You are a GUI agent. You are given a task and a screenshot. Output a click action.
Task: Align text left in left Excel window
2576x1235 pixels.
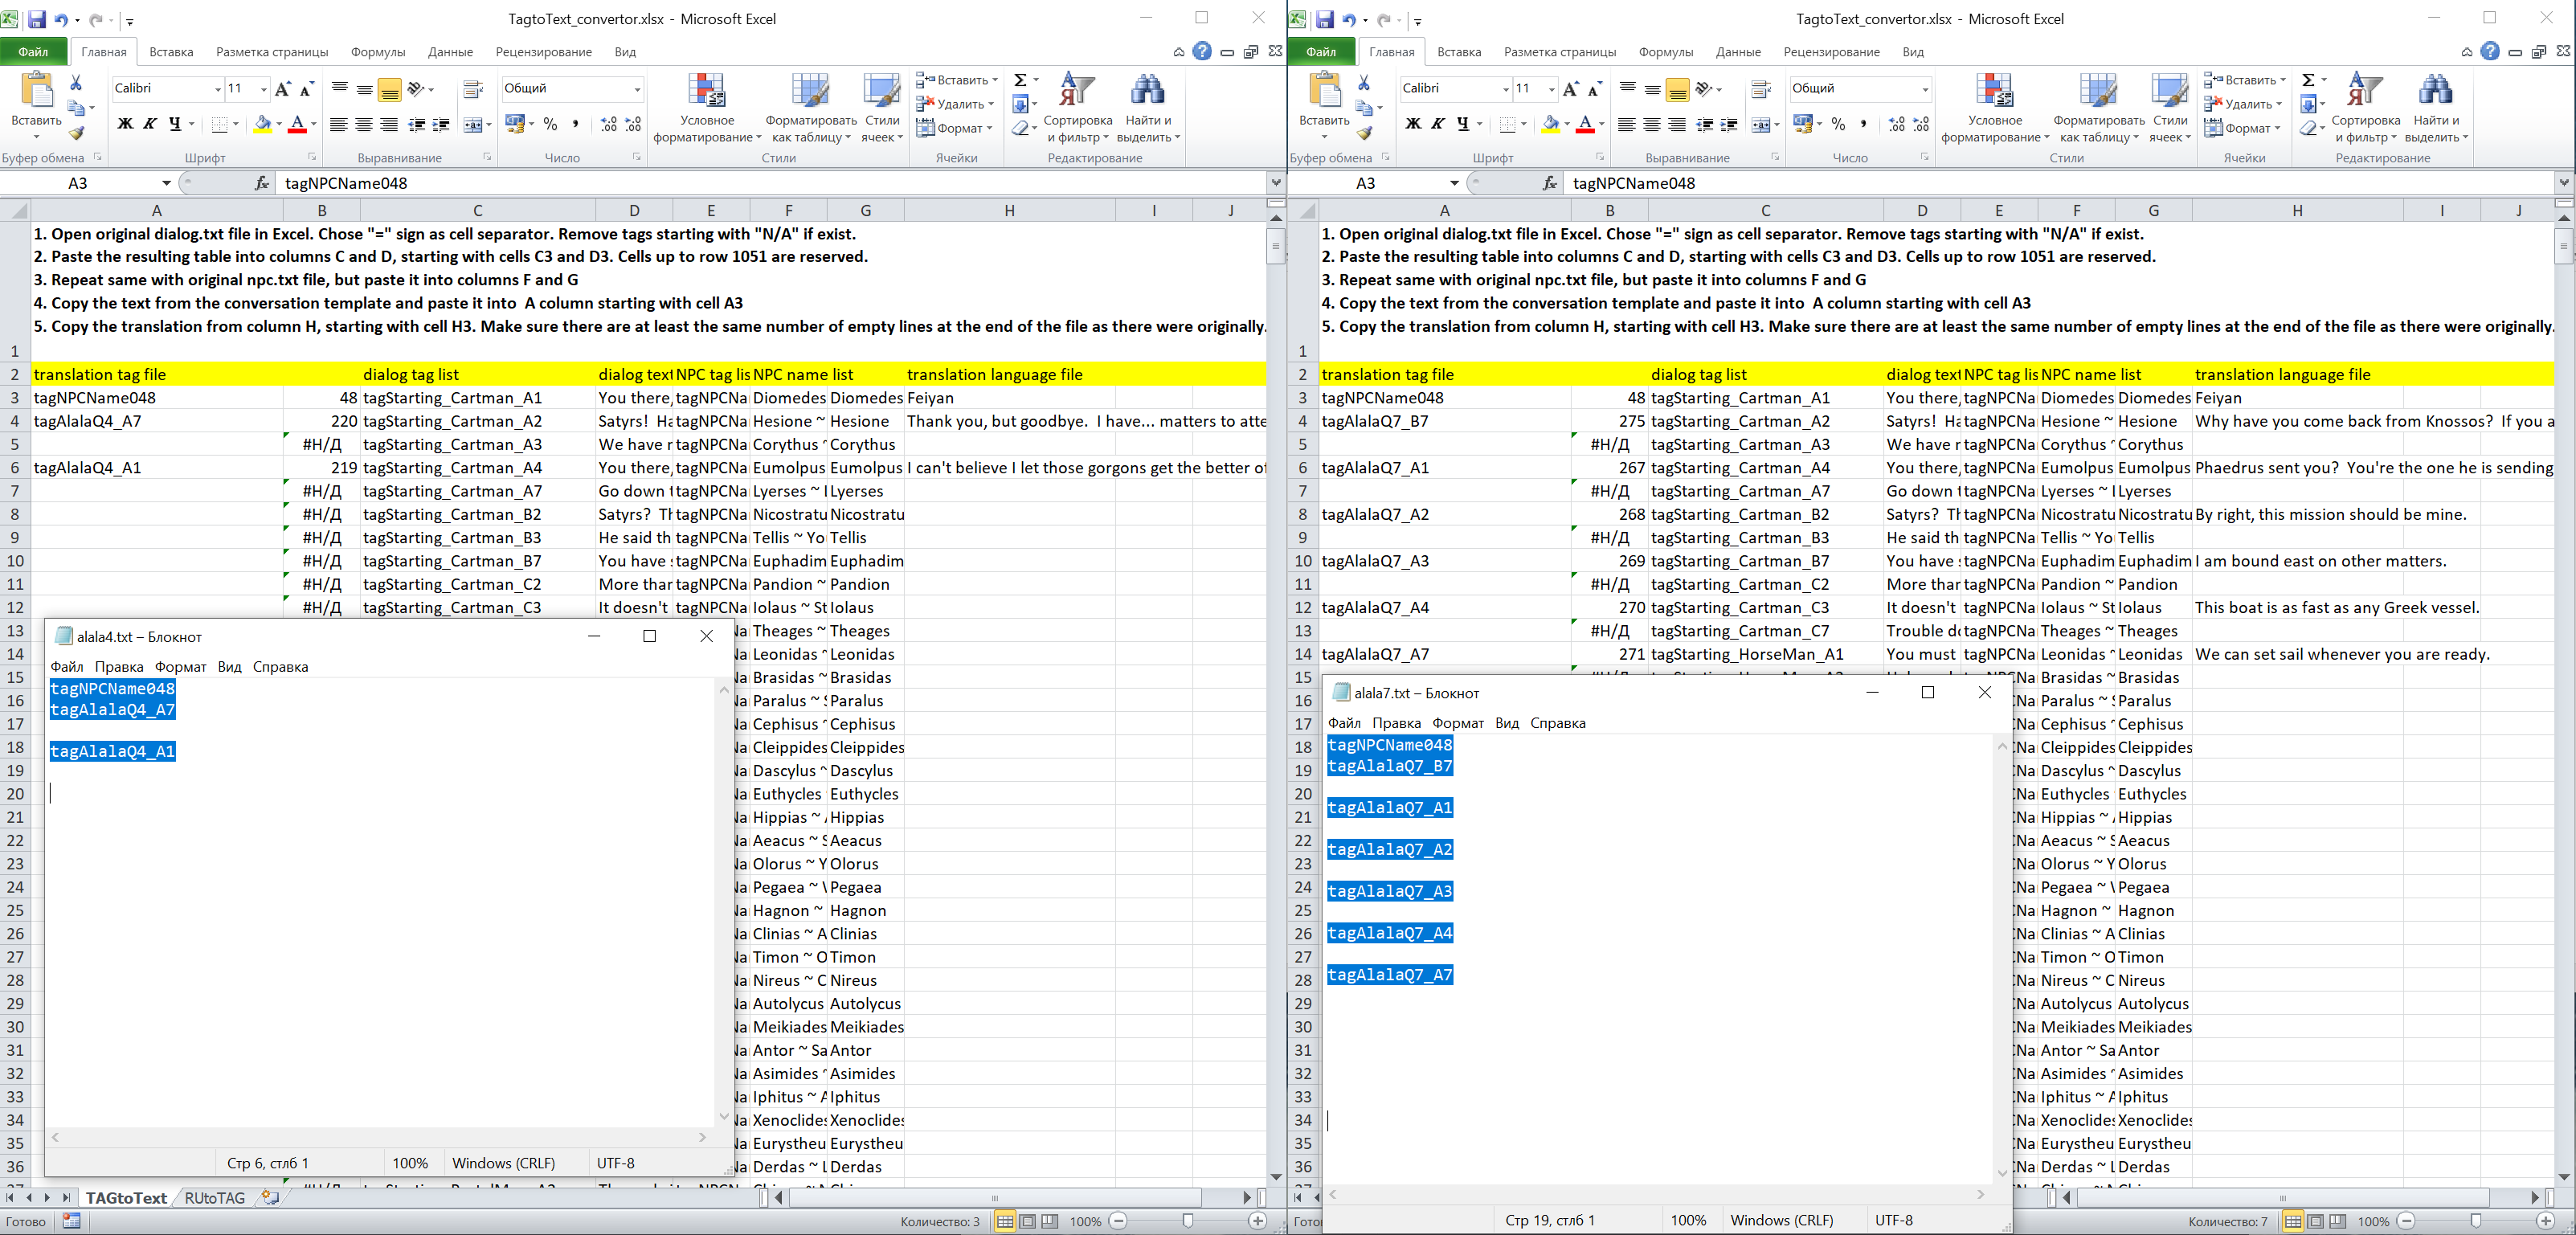click(339, 124)
